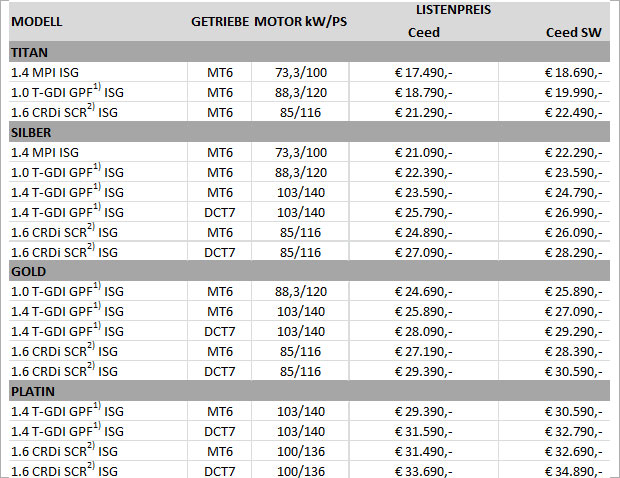This screenshot has width=620, height=478.
Task: Click the Ceed SW column header
Action: [x=573, y=33]
